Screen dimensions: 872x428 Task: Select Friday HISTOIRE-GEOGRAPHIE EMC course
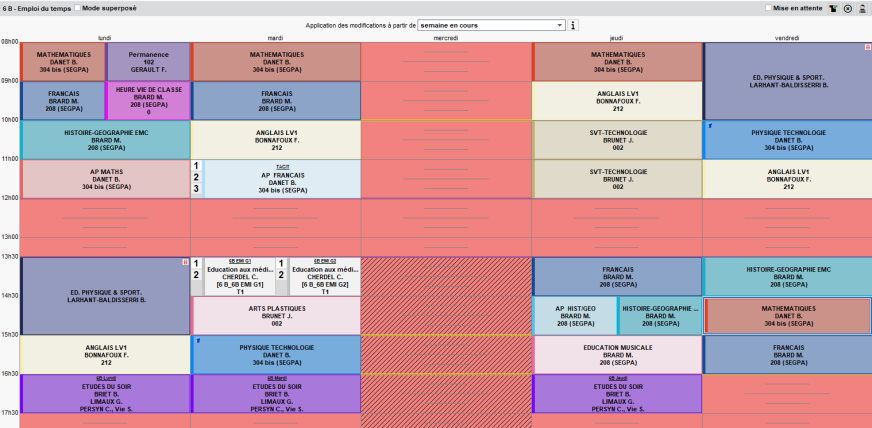point(788,277)
